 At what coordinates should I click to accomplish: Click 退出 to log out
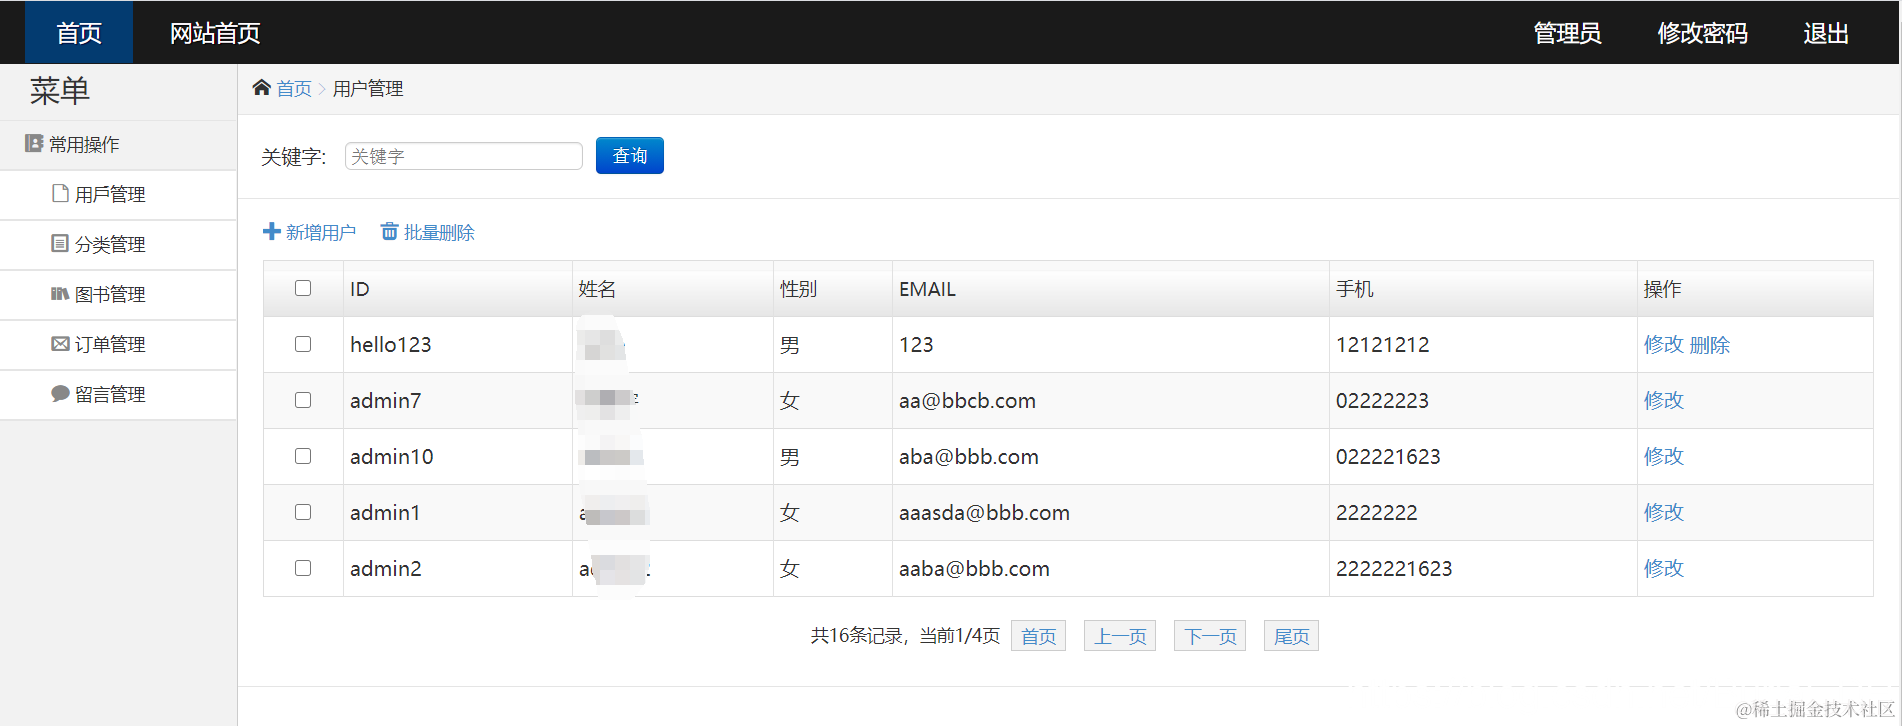(x=1826, y=33)
